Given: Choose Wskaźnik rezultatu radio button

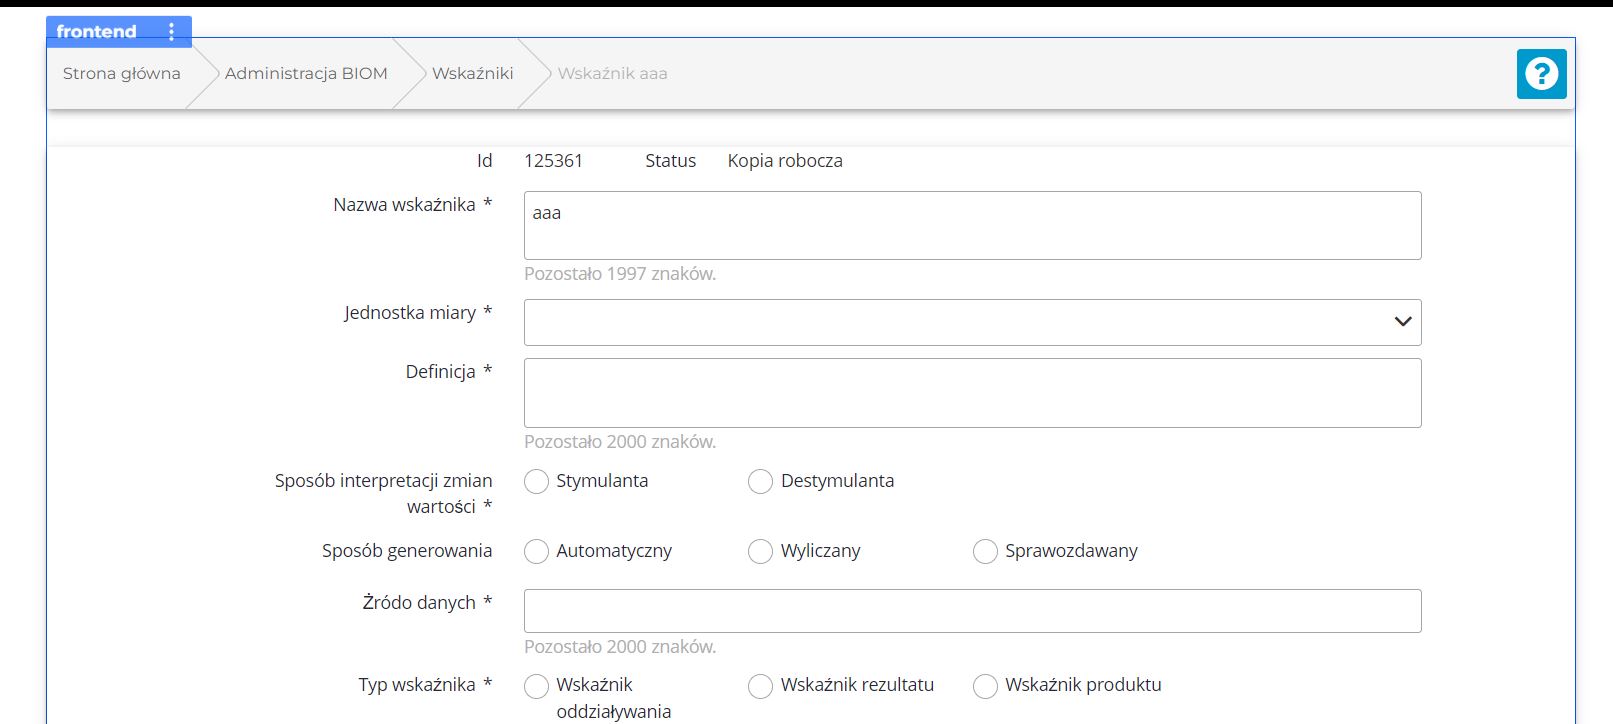Looking at the screenshot, I should point(761,686).
